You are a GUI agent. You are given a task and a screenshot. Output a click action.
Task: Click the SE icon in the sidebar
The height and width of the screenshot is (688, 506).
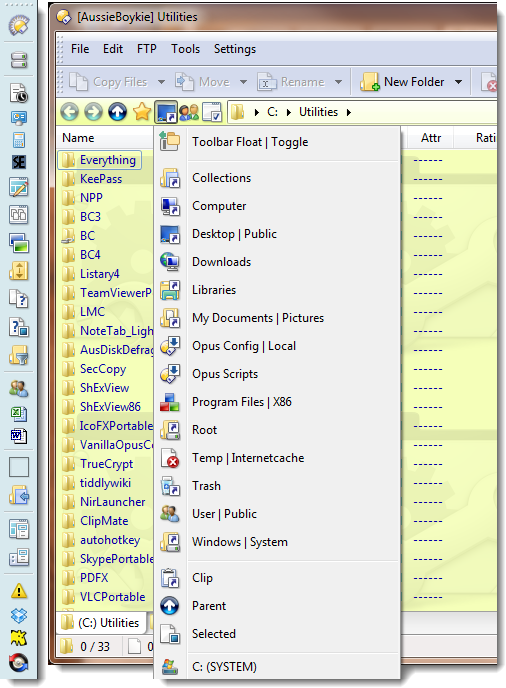click(19, 162)
